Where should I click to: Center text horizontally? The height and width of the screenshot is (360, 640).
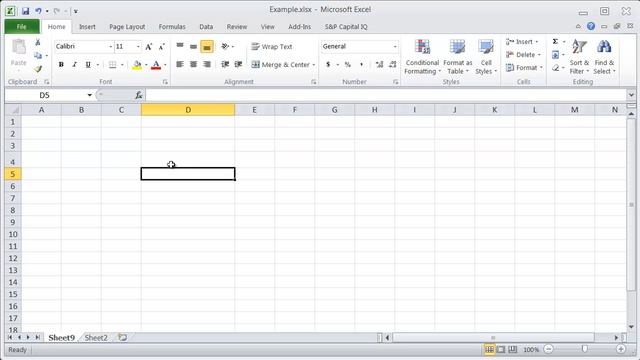point(193,64)
